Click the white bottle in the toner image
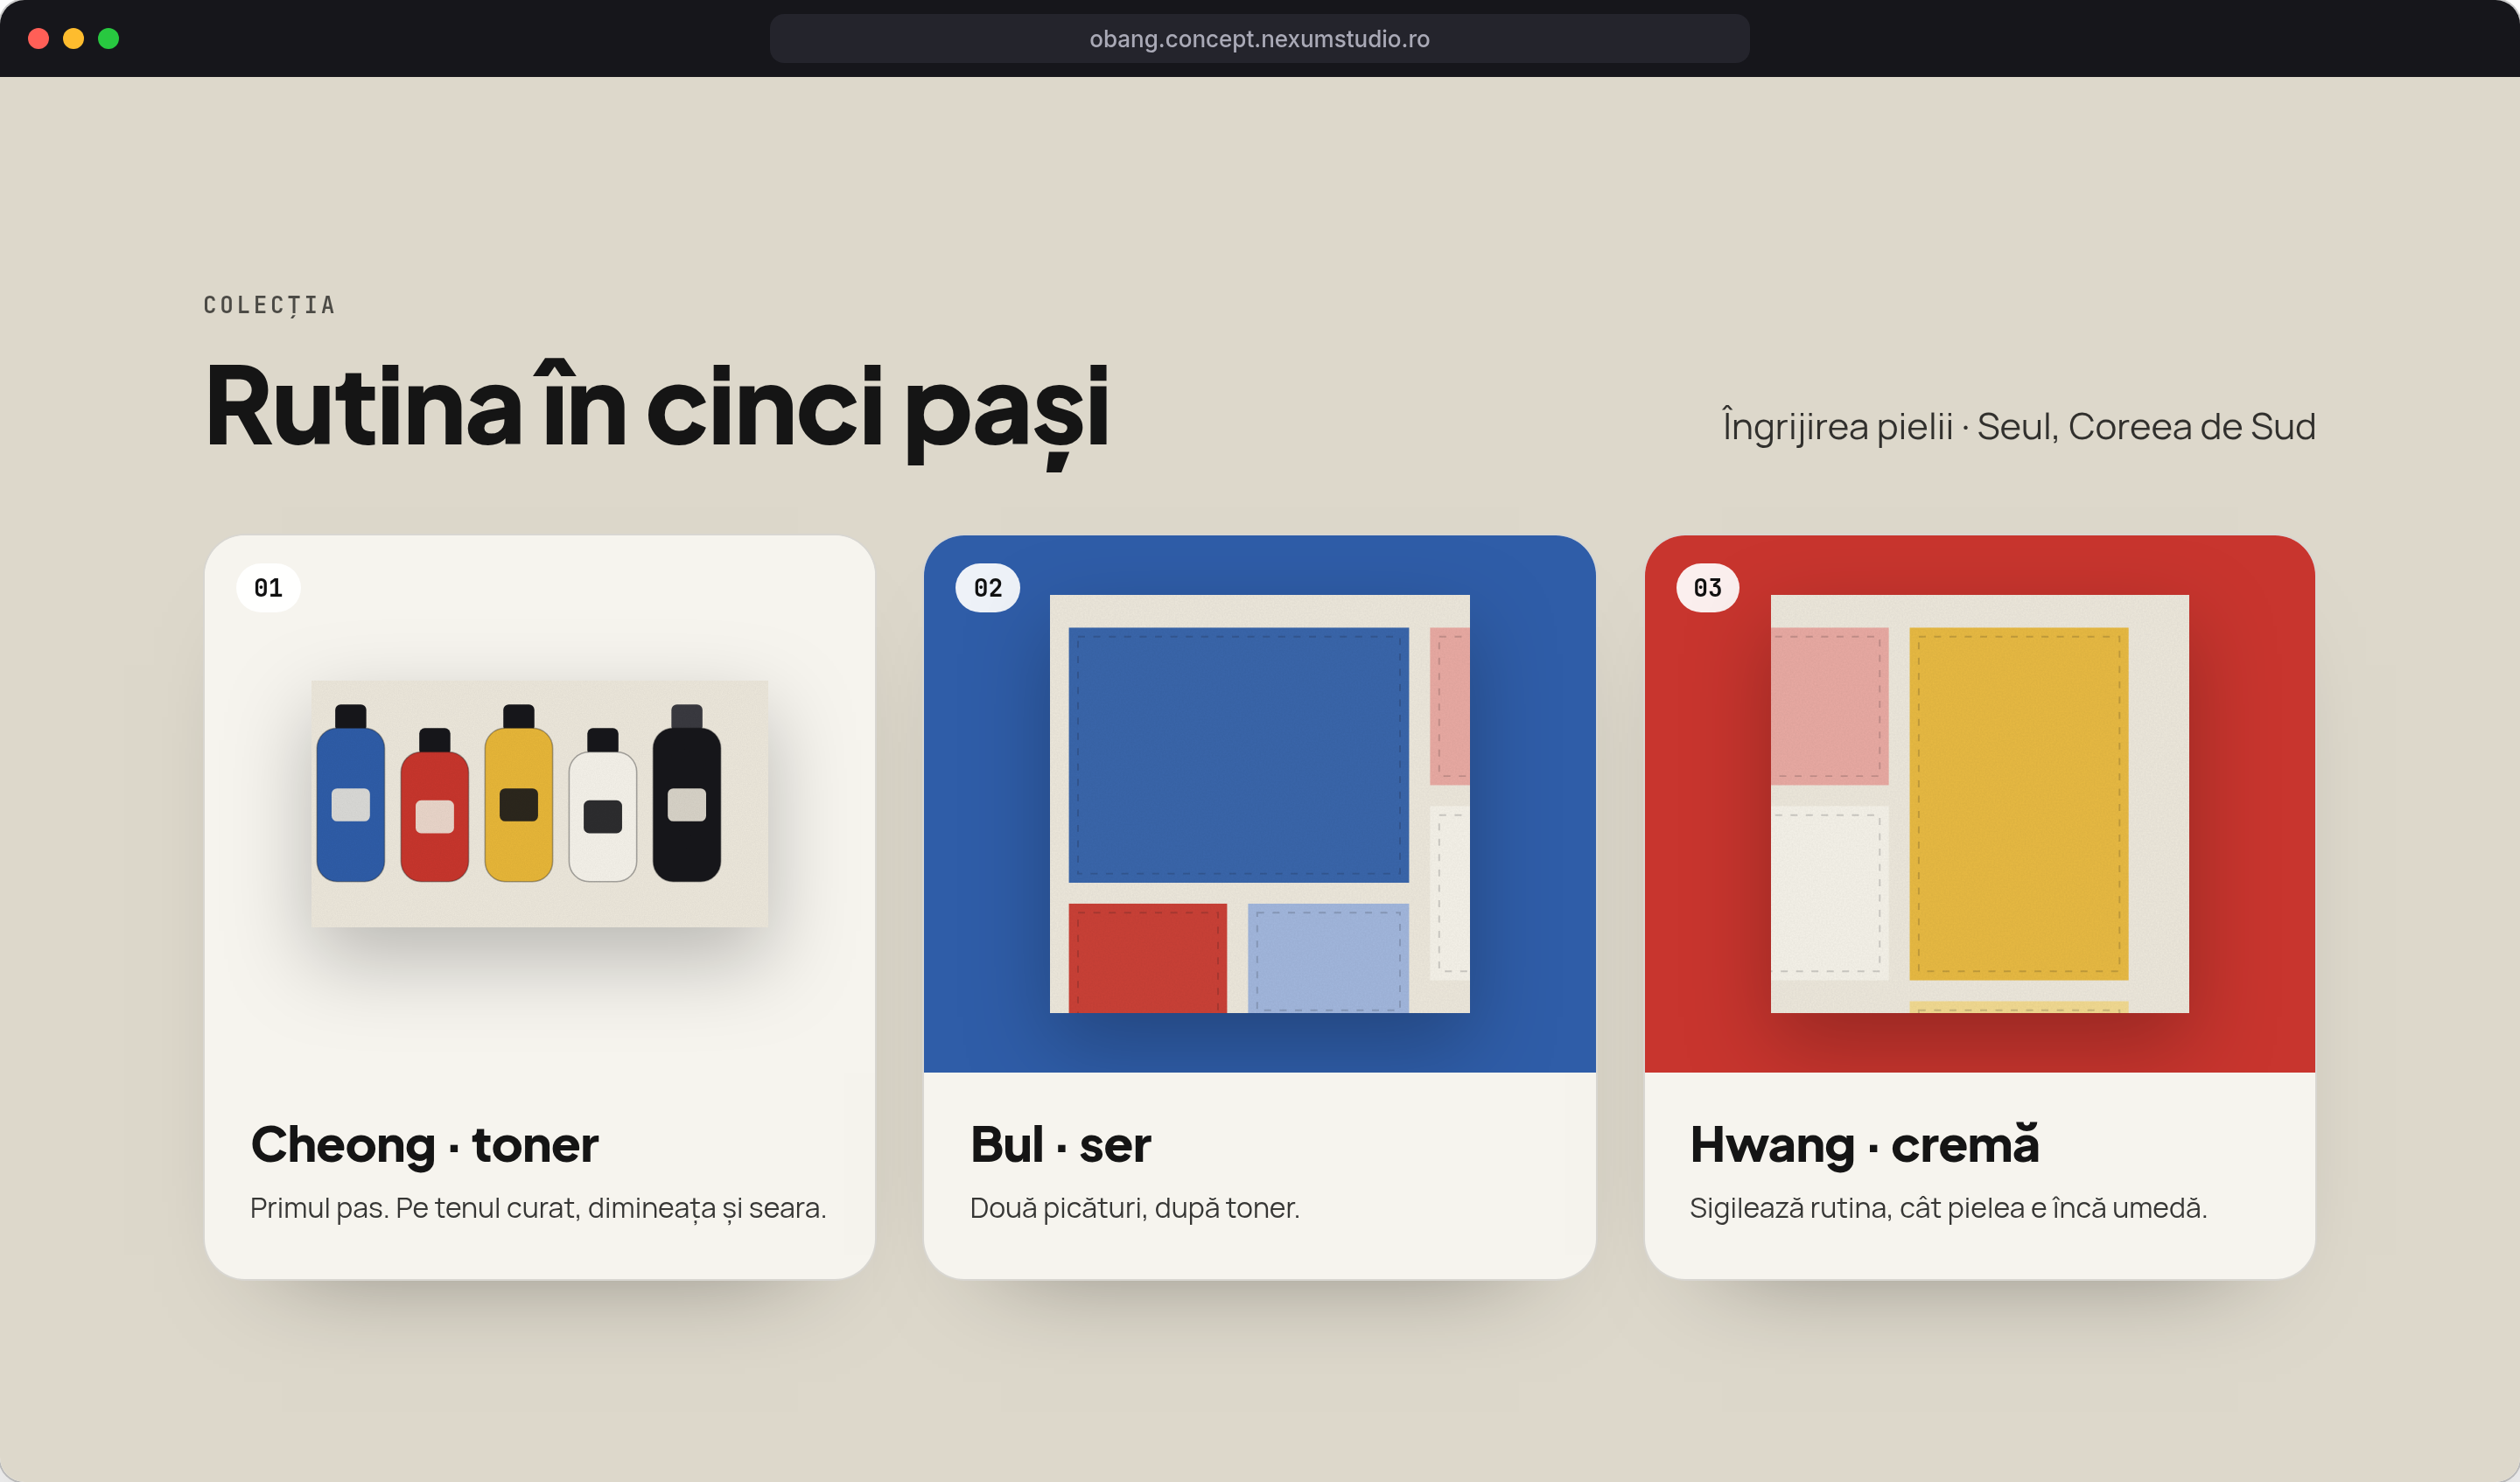 click(x=602, y=805)
